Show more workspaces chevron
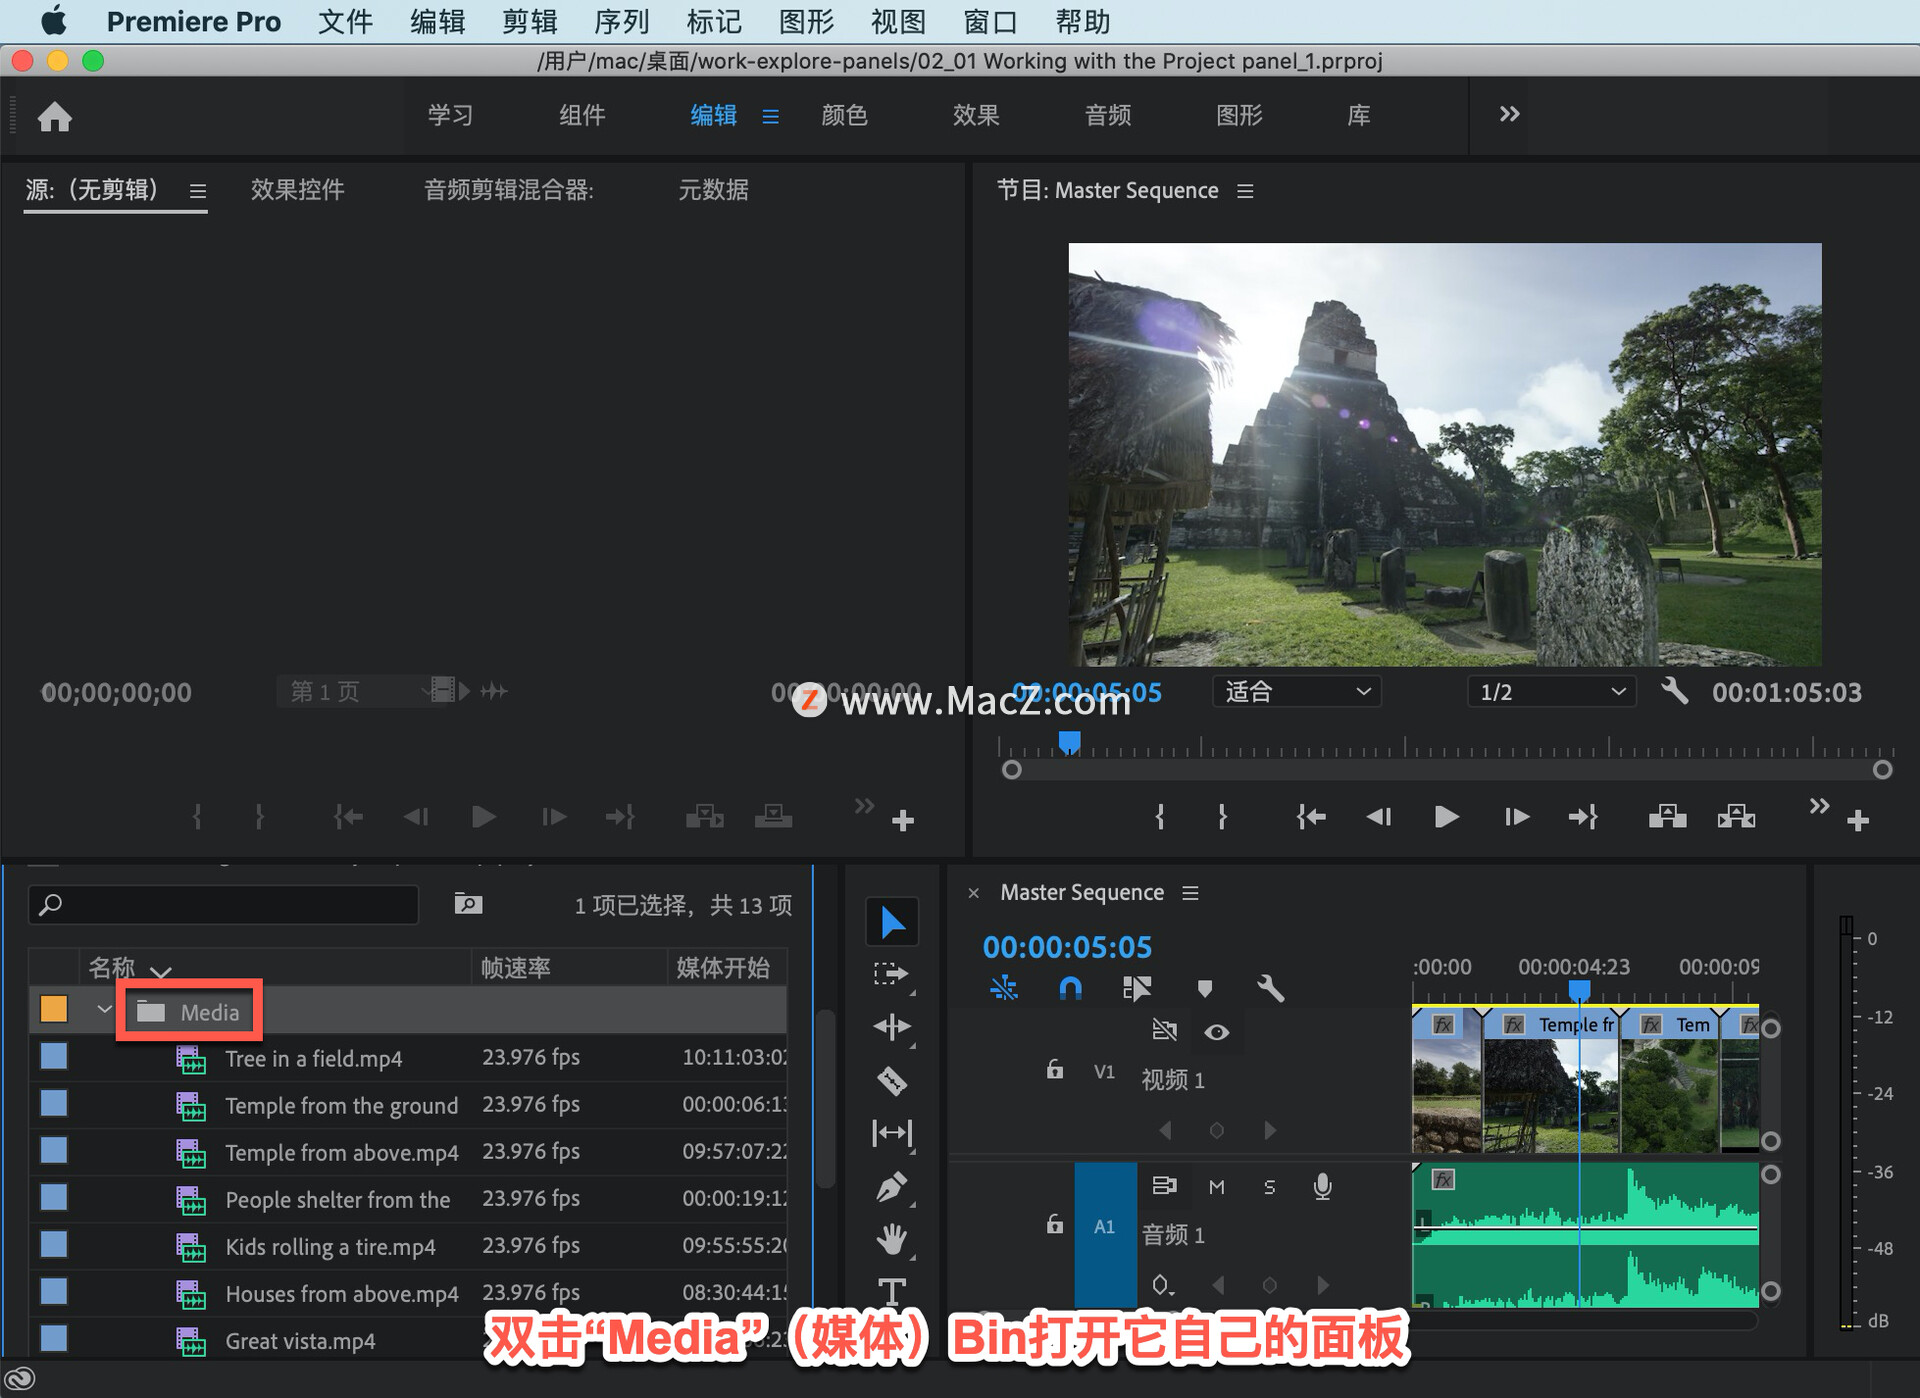This screenshot has height=1398, width=1920. [1509, 114]
